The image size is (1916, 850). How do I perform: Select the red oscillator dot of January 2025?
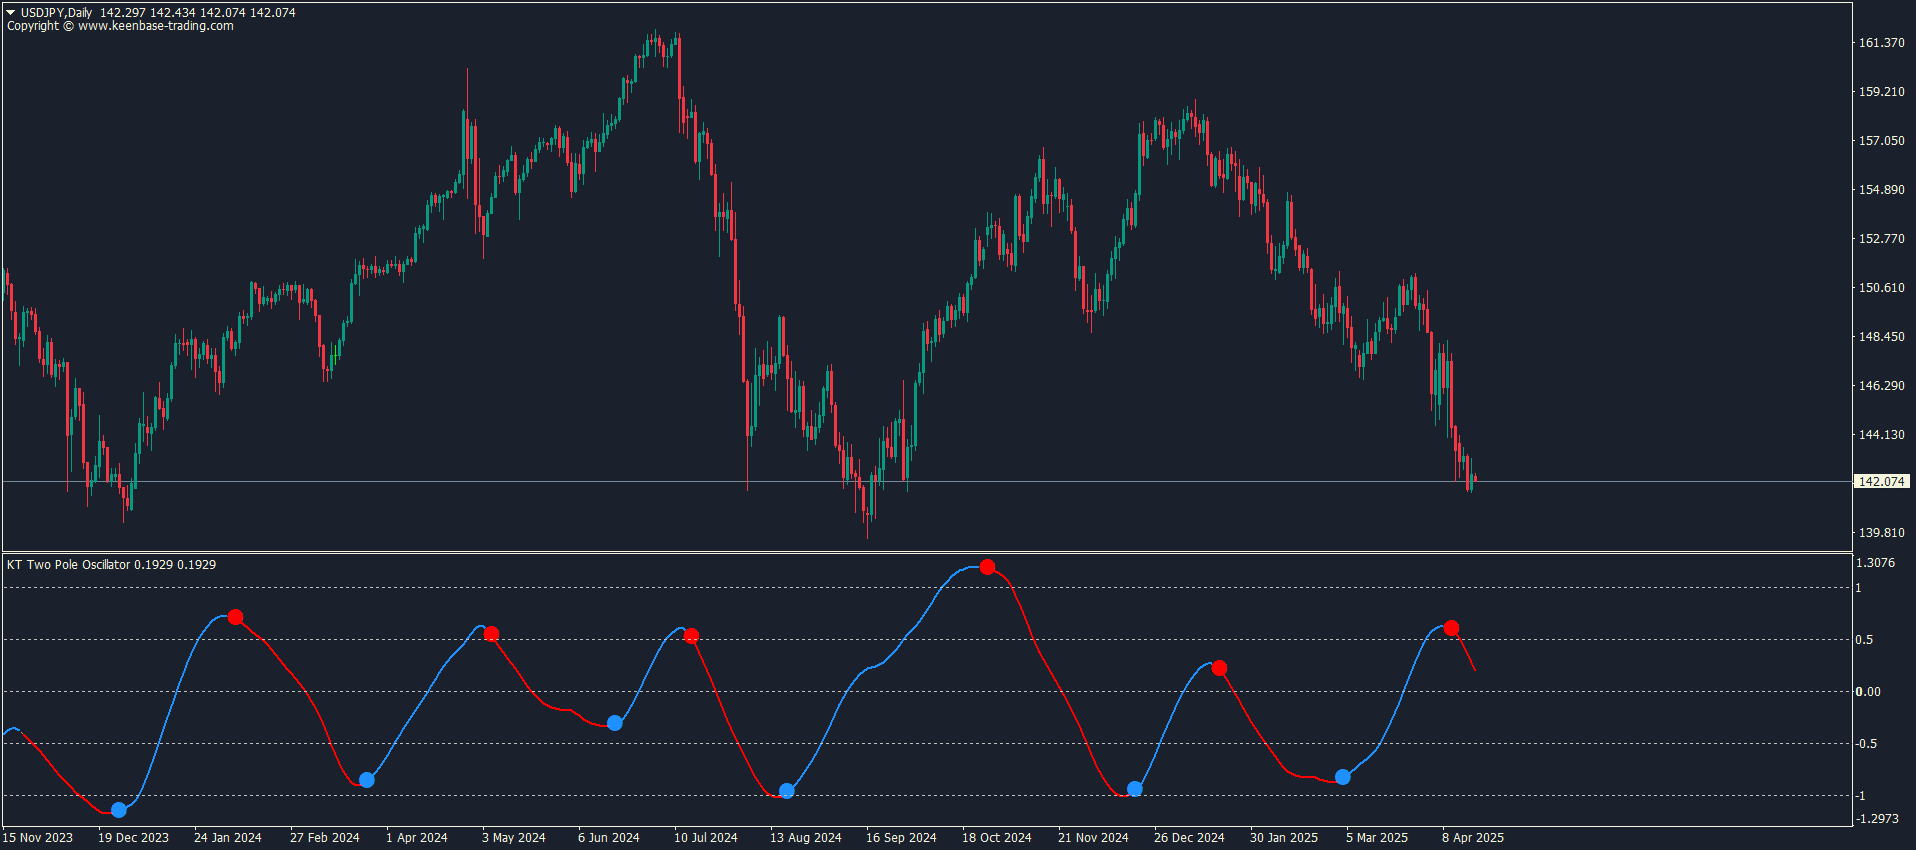[1219, 668]
